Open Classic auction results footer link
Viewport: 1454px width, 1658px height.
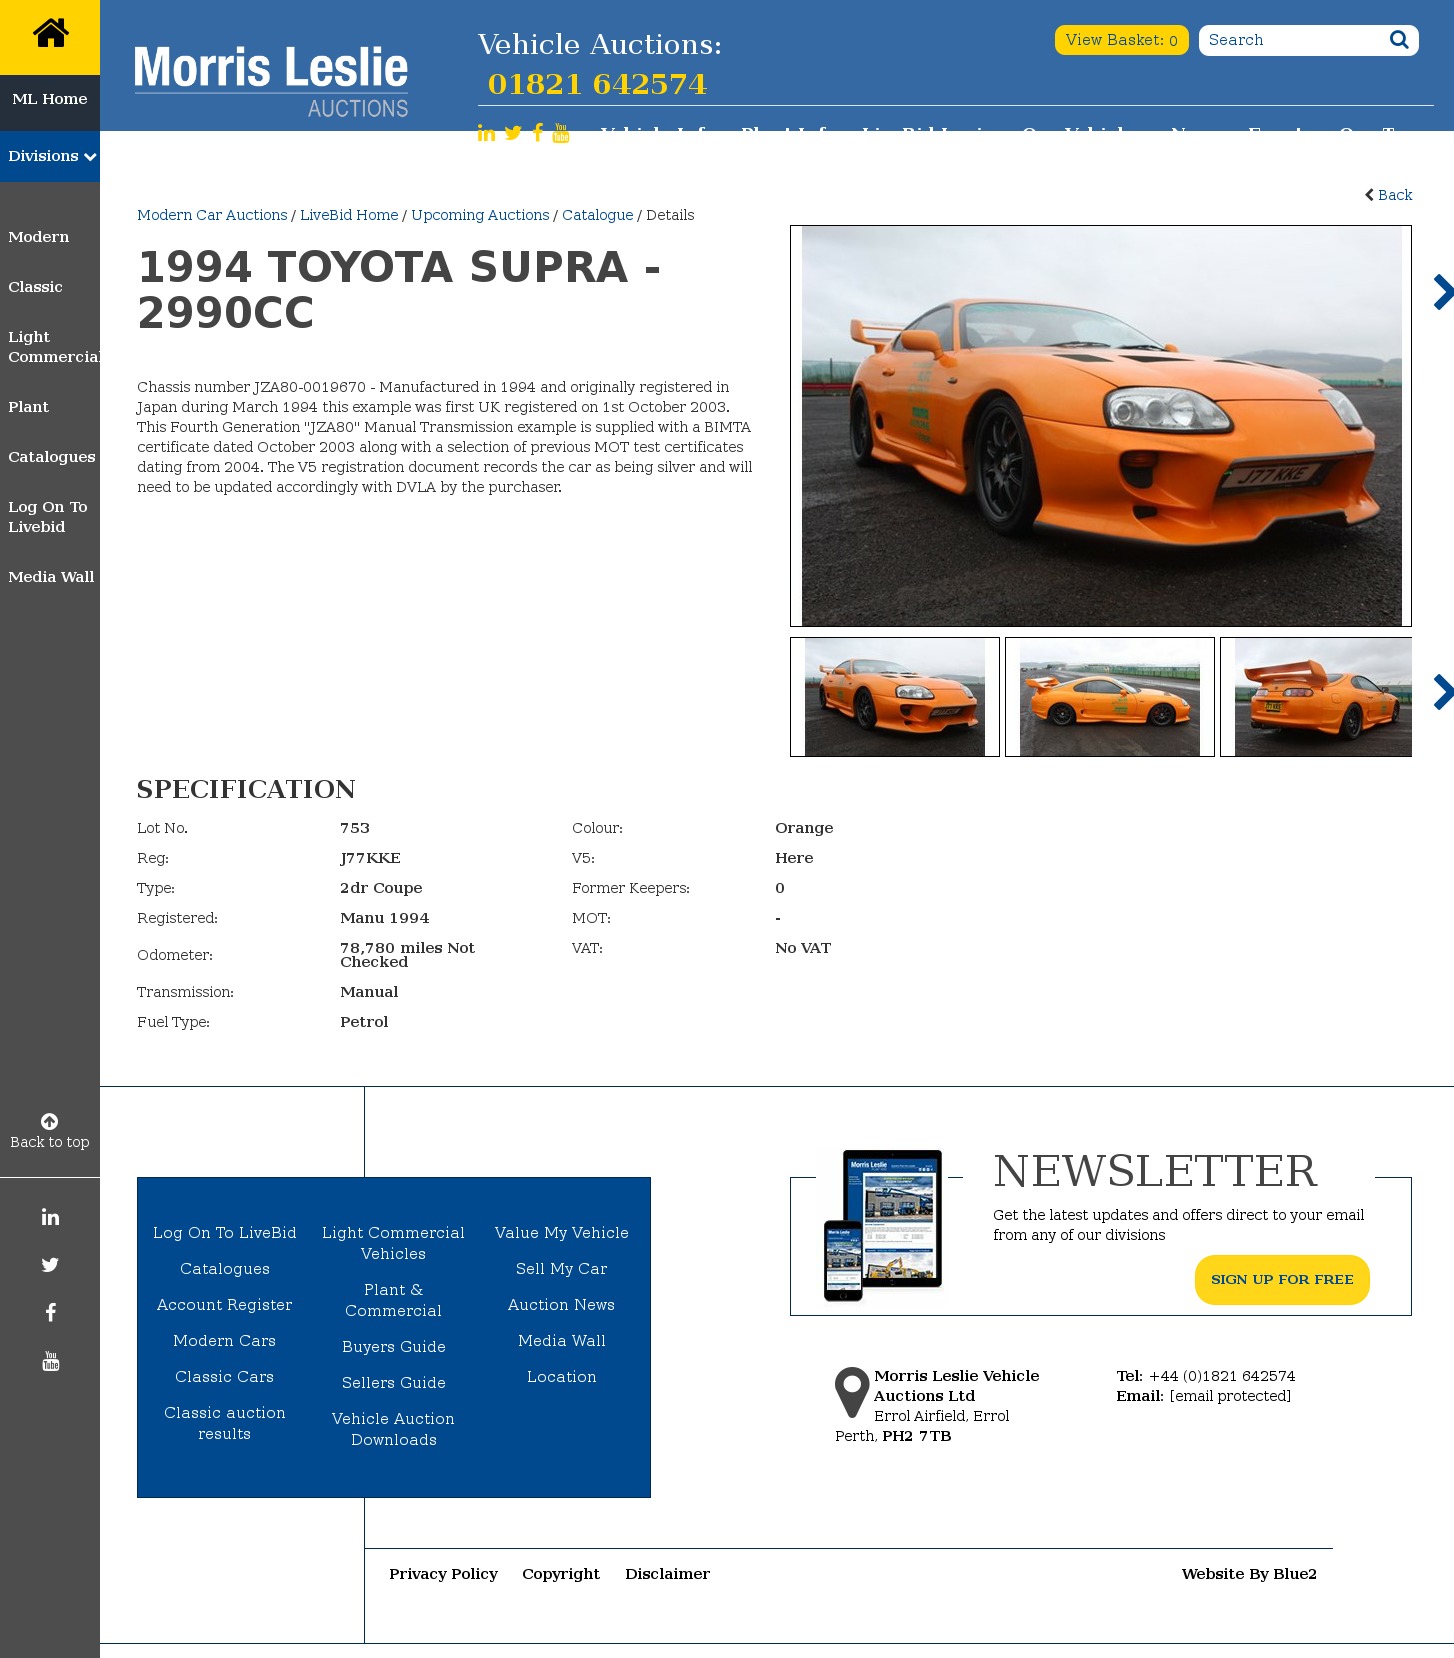click(x=225, y=1423)
